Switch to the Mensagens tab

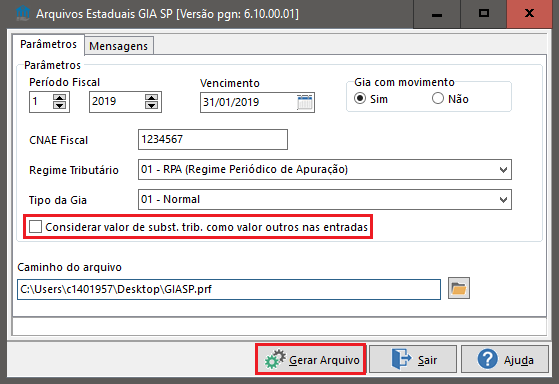[x=118, y=46]
